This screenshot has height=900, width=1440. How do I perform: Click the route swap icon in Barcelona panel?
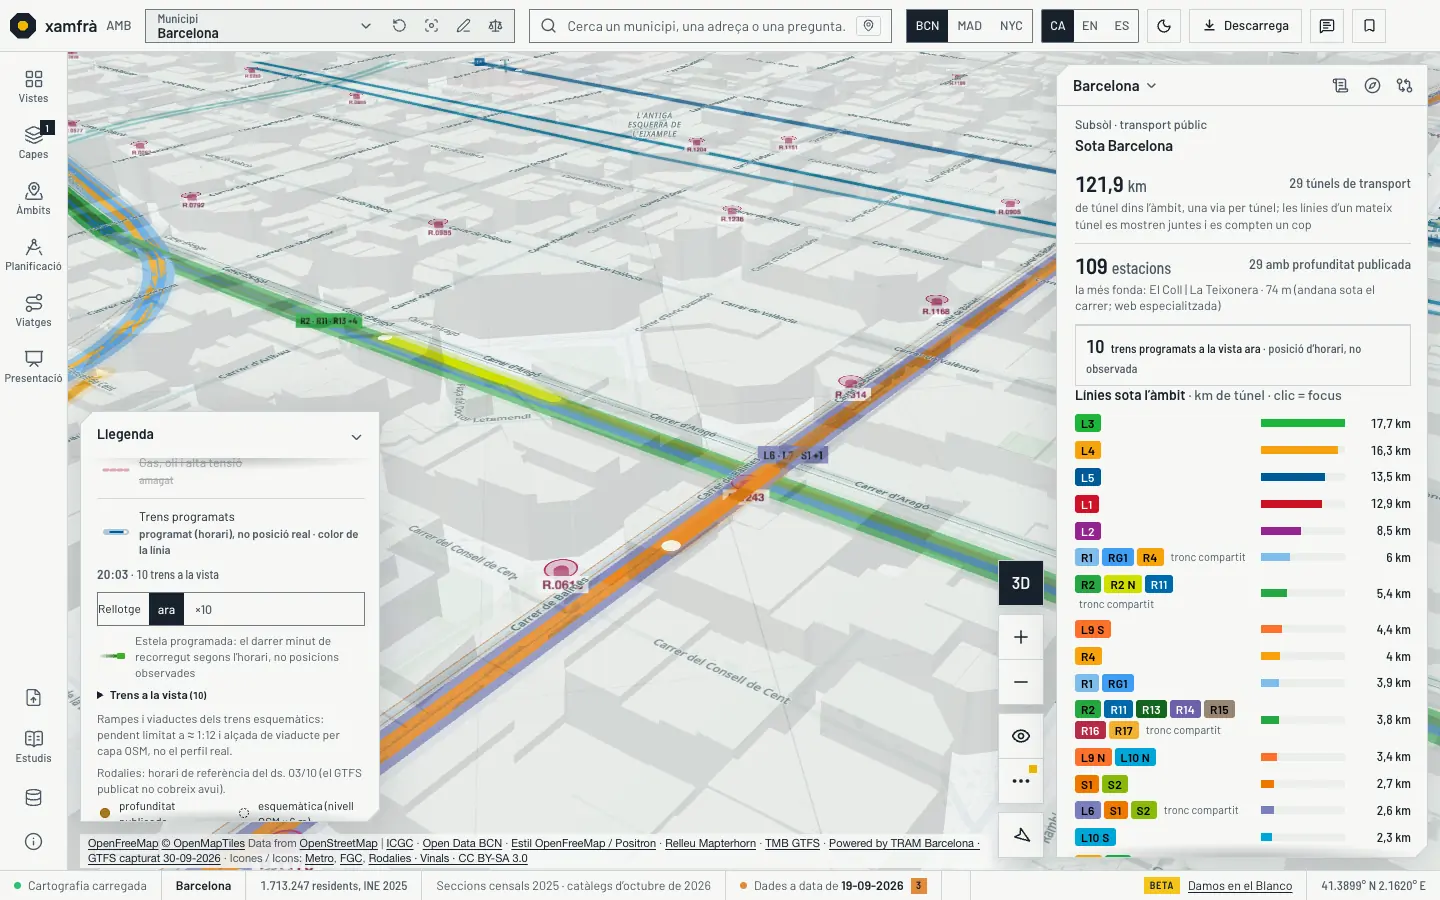pos(1404,86)
